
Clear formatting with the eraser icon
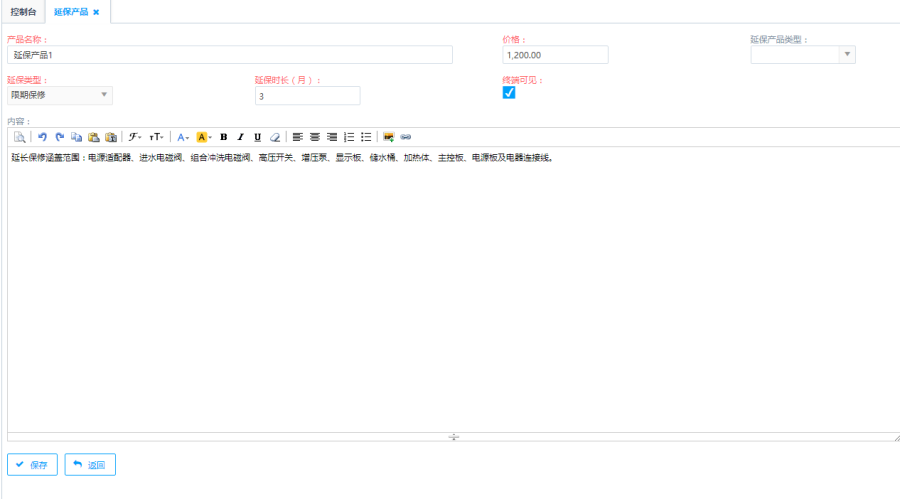(274, 137)
